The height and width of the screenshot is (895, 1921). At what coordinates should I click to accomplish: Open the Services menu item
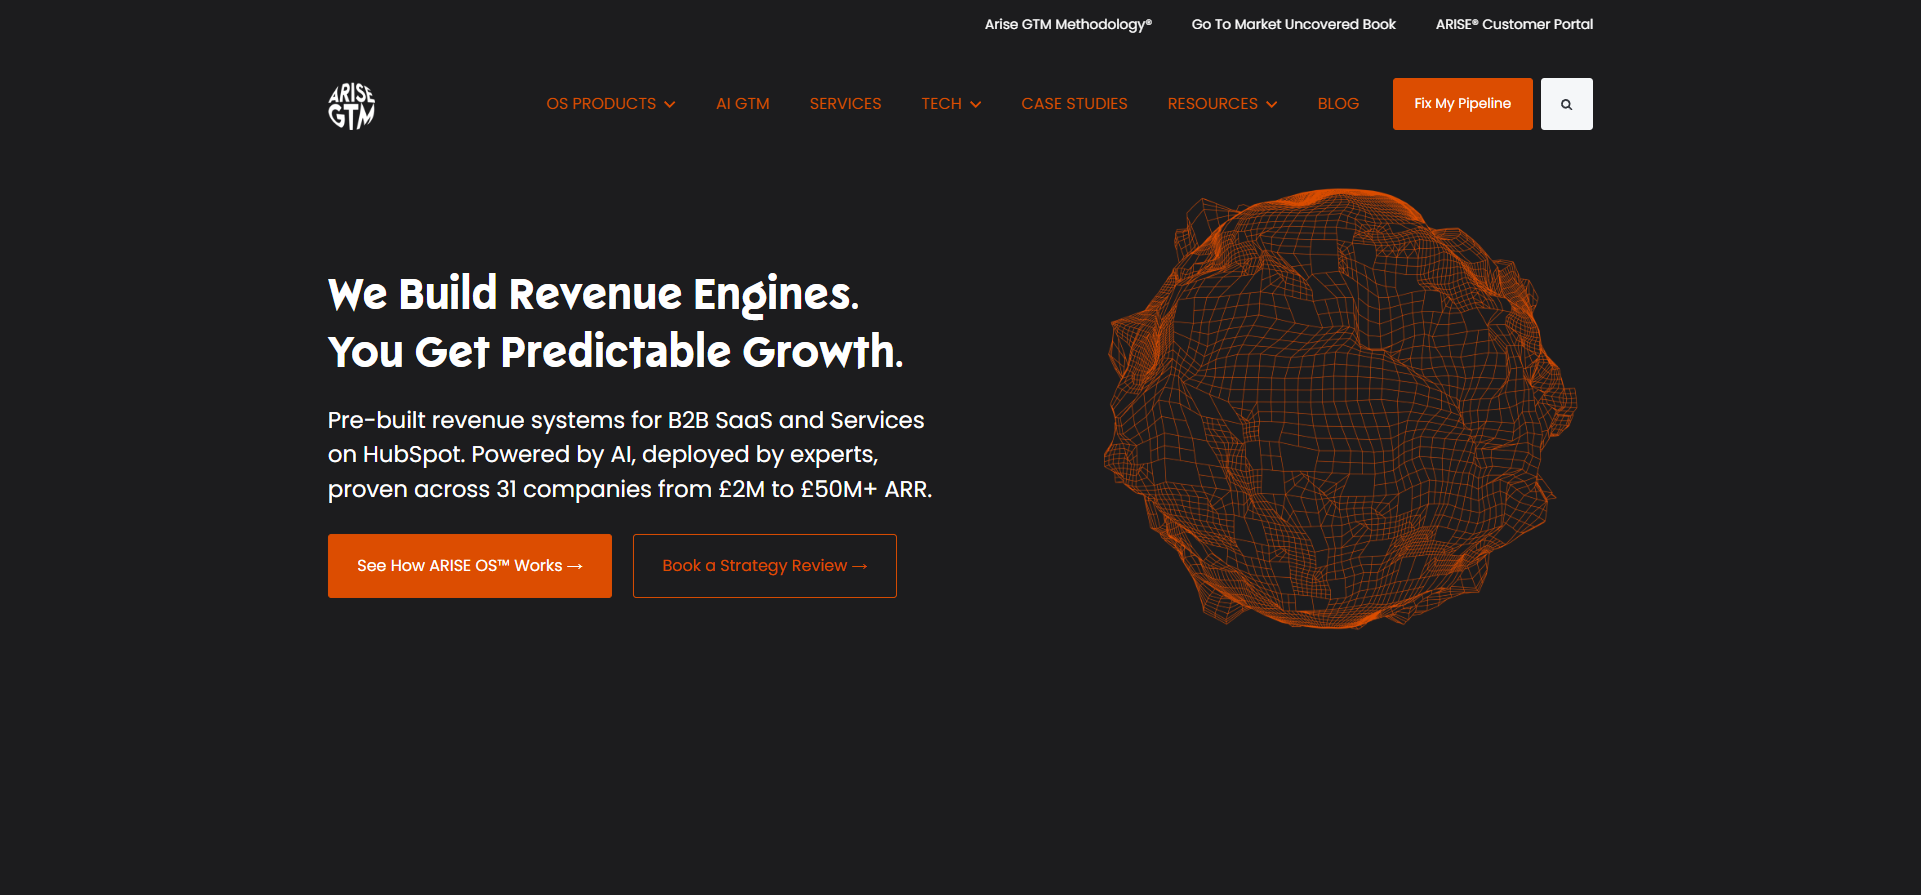[x=845, y=104]
